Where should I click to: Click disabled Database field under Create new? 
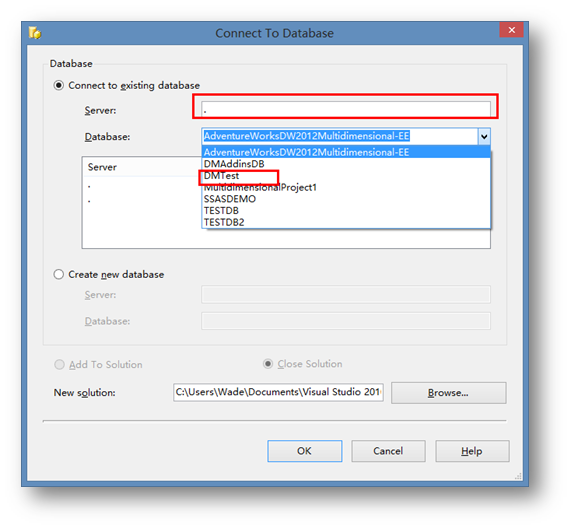coord(346,321)
